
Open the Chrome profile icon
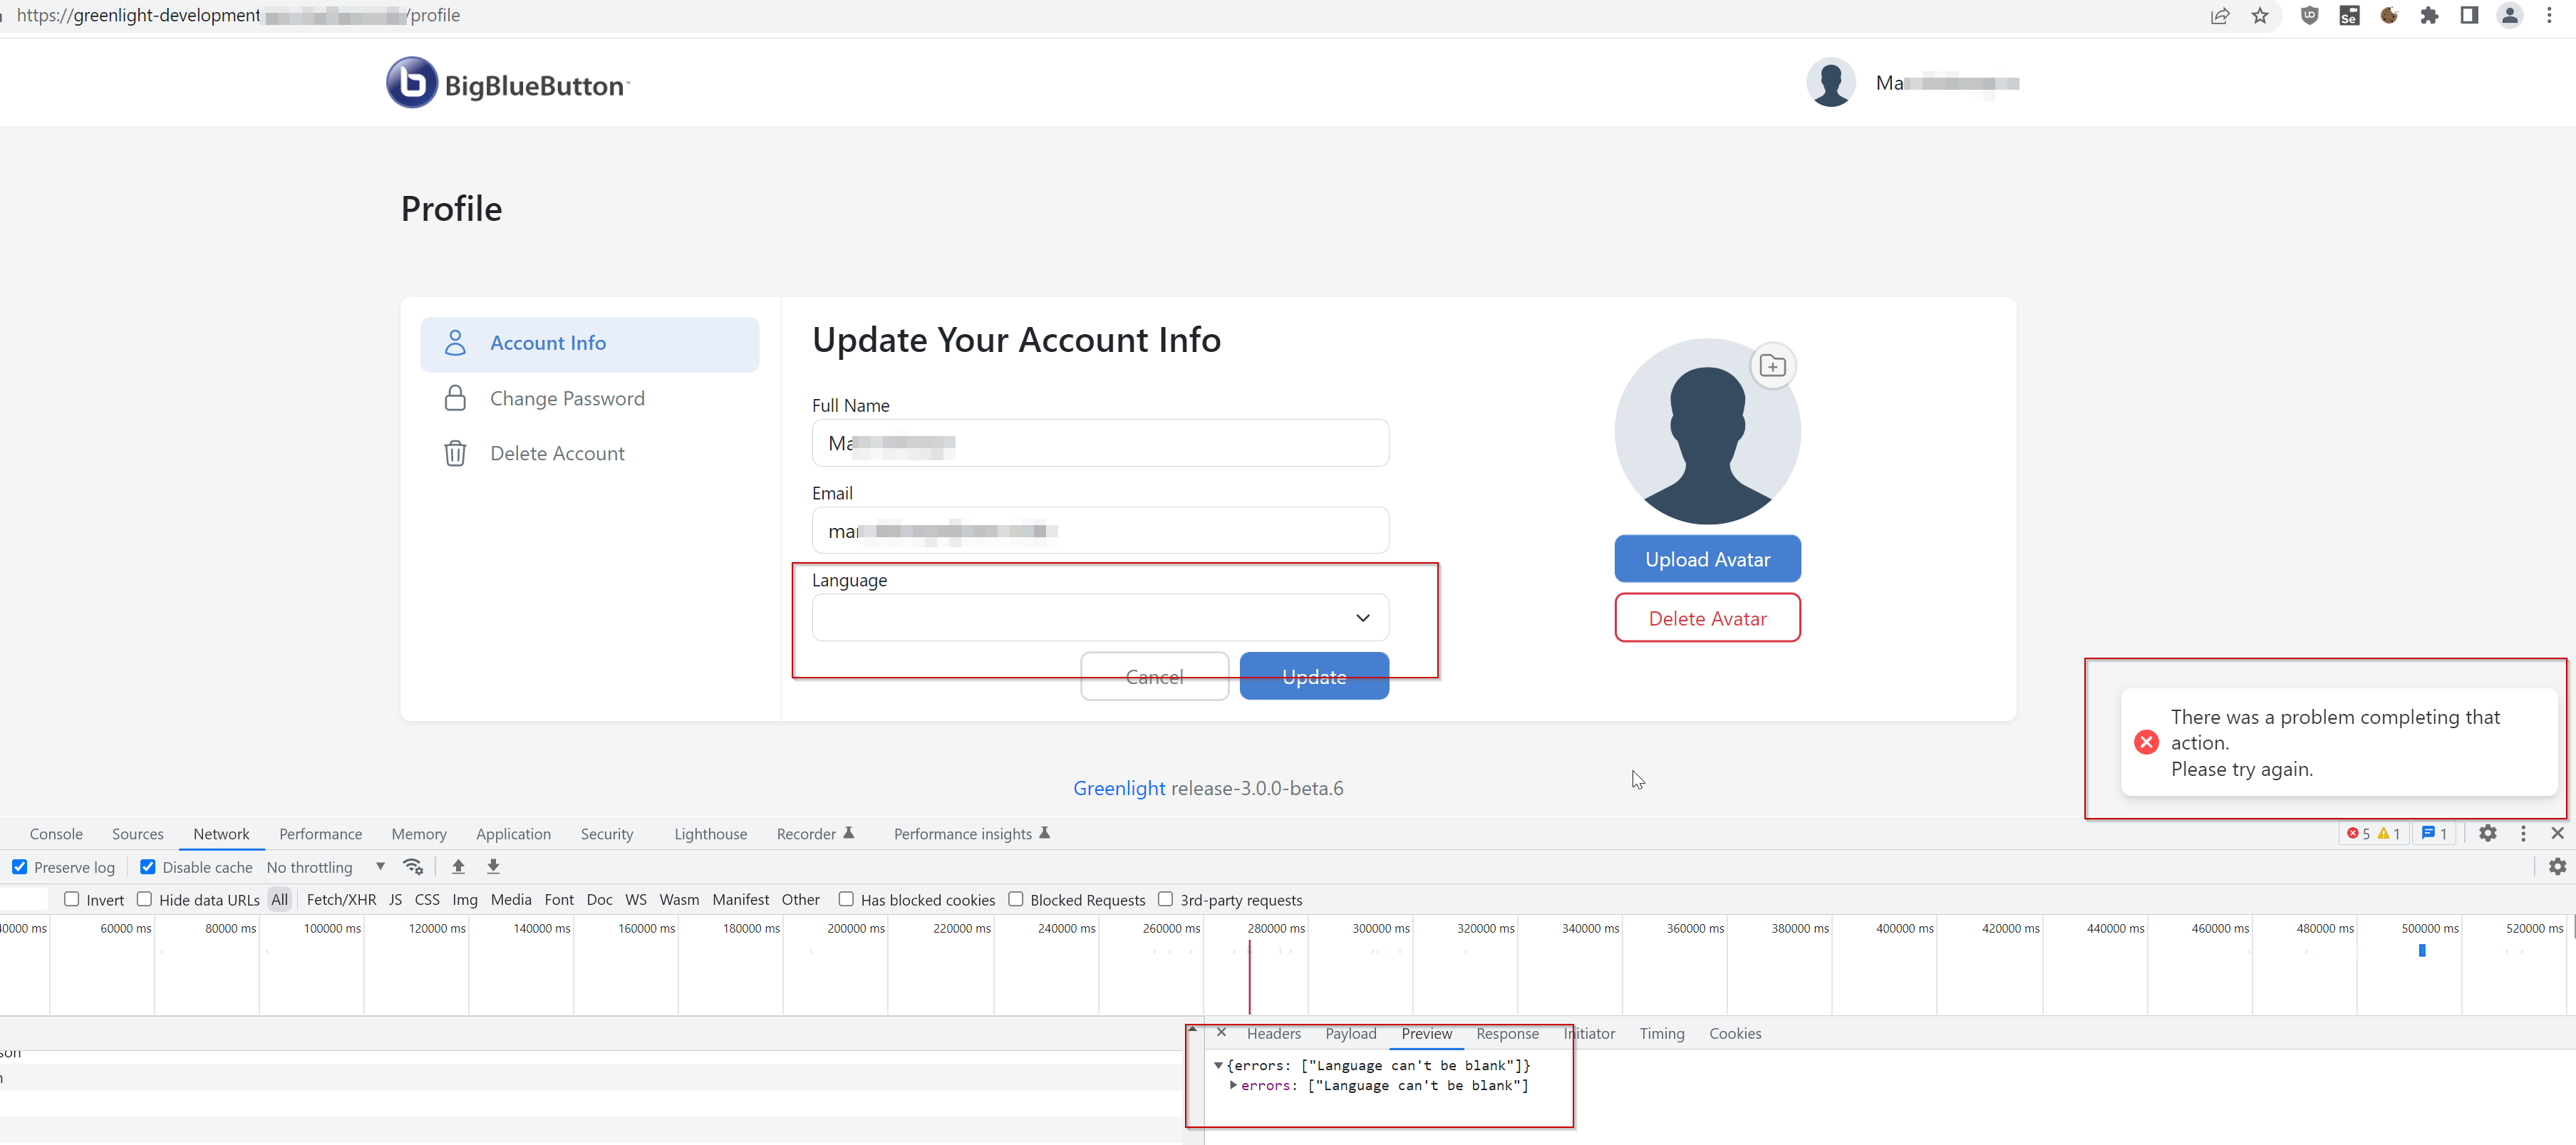[x=2510, y=15]
